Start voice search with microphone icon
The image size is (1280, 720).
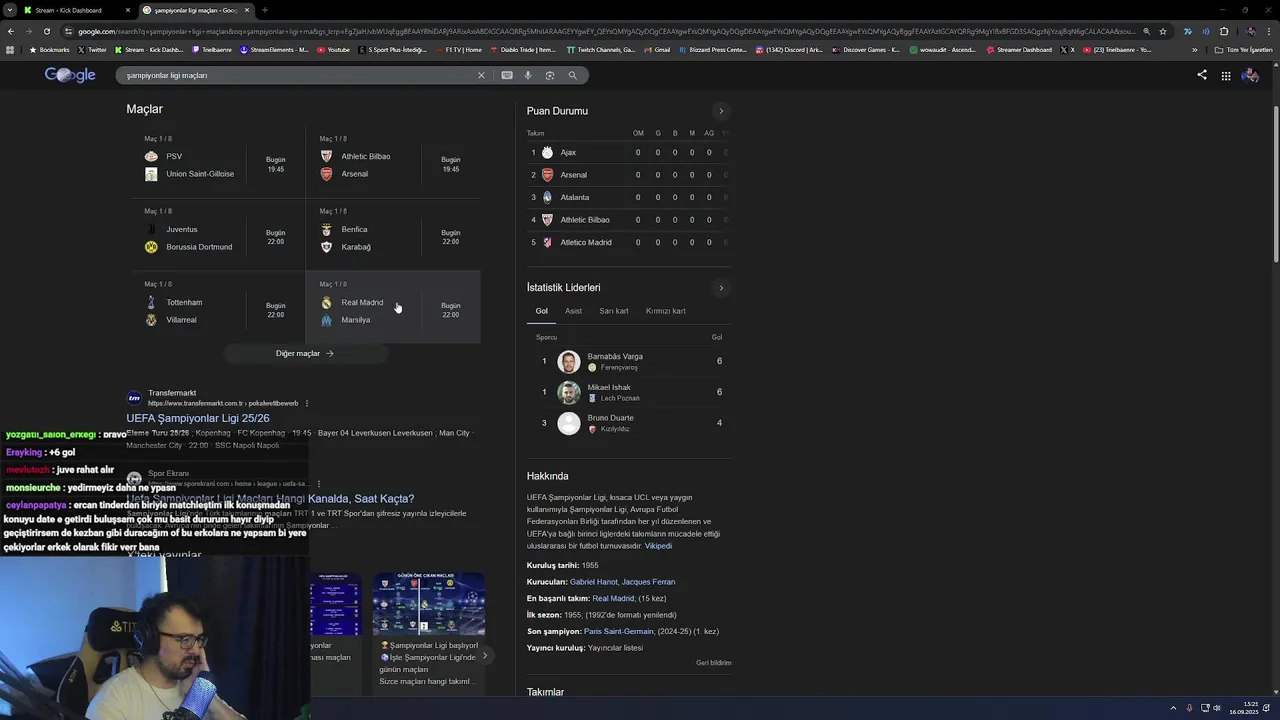coord(528,75)
